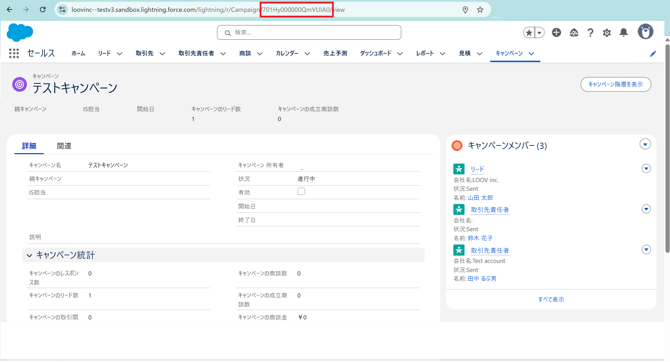Open the レポート navigation tab
Image resolution: width=670 pixels, height=362 pixels.
(425, 53)
